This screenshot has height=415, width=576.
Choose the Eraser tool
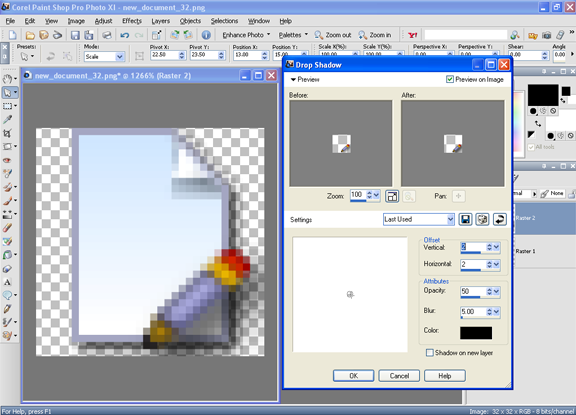point(7,228)
